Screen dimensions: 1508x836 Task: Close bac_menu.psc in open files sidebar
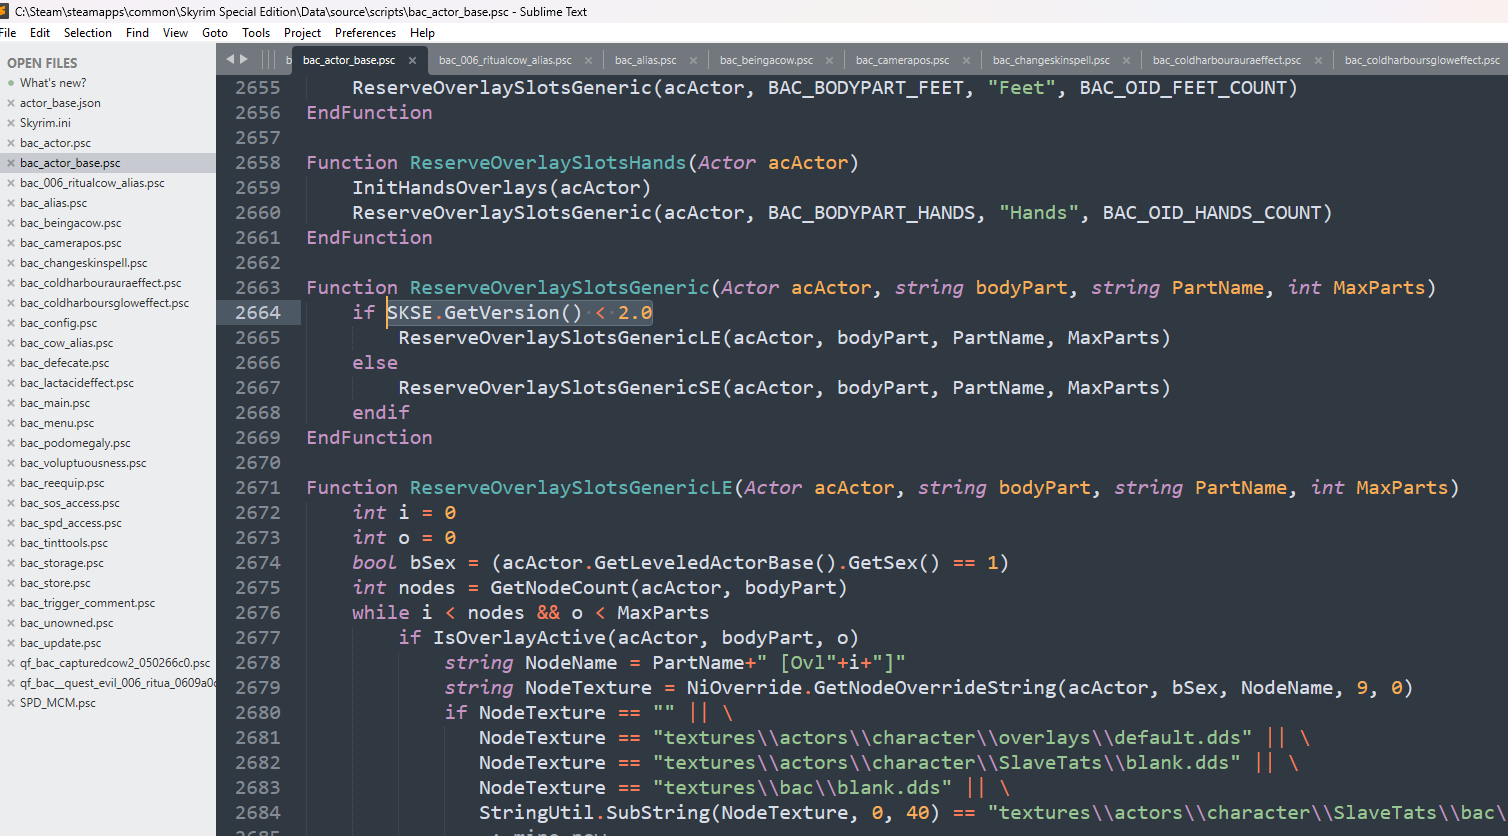click(x=11, y=423)
